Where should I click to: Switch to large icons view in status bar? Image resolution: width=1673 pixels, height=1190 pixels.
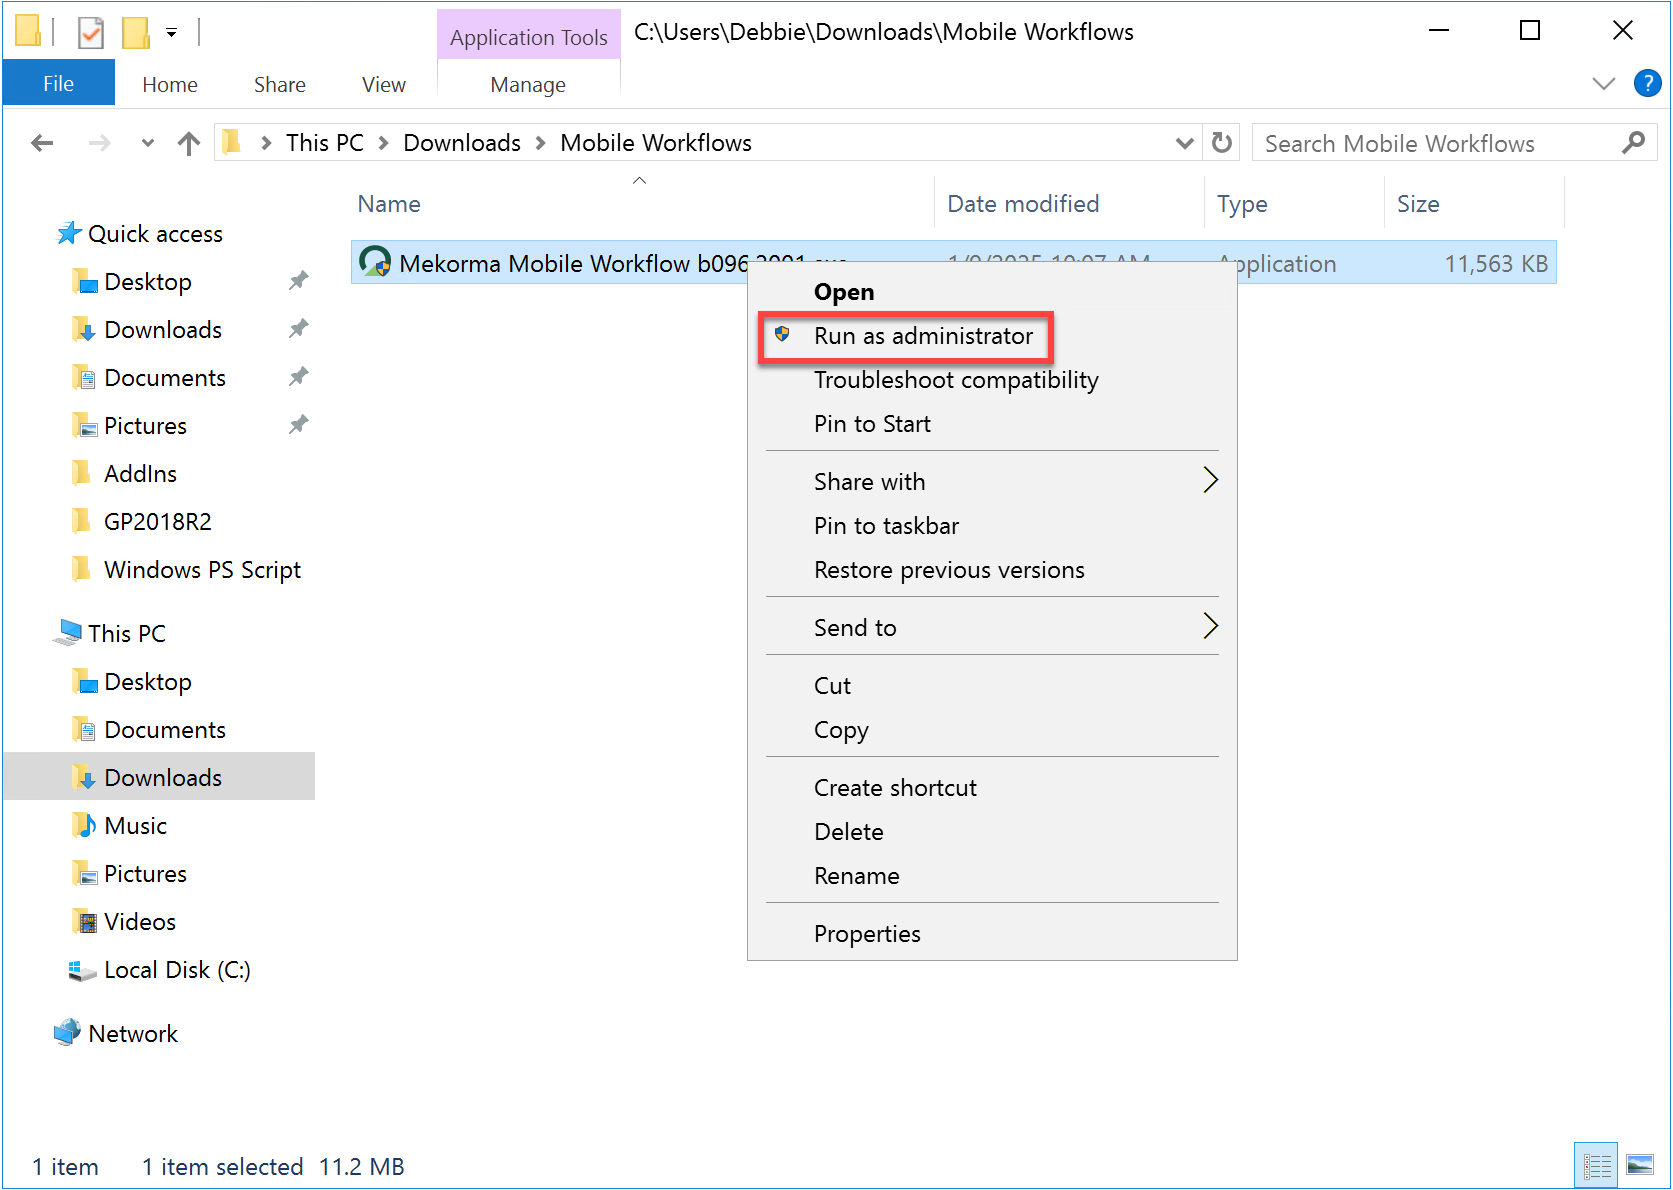click(1640, 1165)
